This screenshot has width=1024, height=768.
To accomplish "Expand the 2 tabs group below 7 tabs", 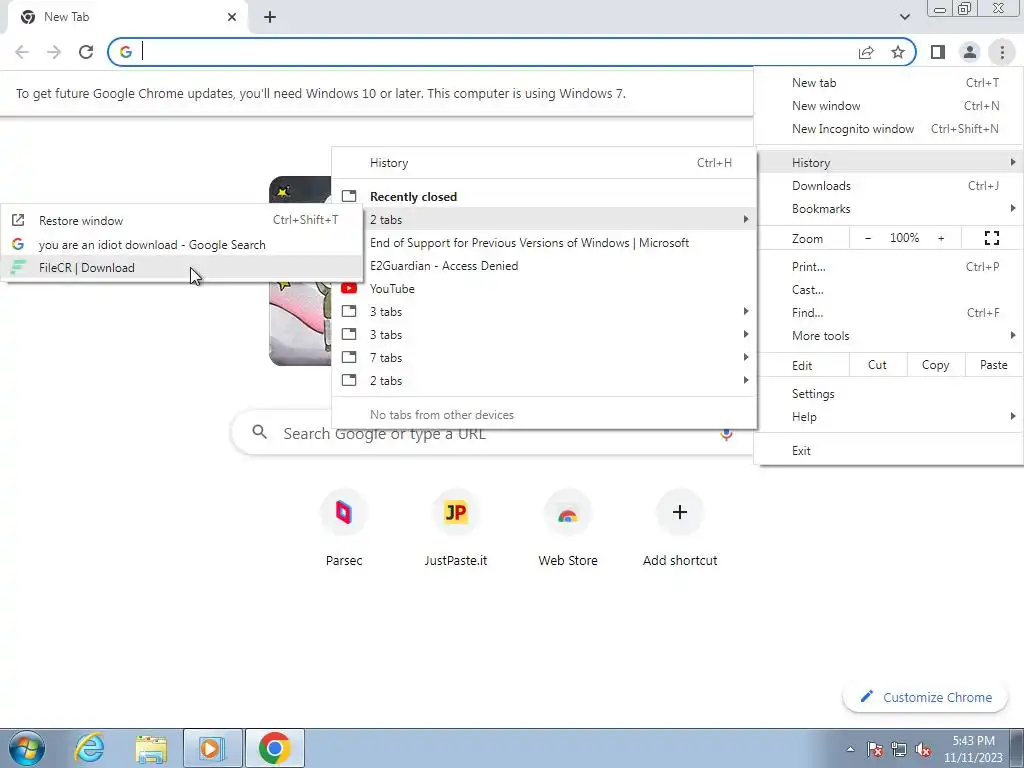I will coord(544,380).
